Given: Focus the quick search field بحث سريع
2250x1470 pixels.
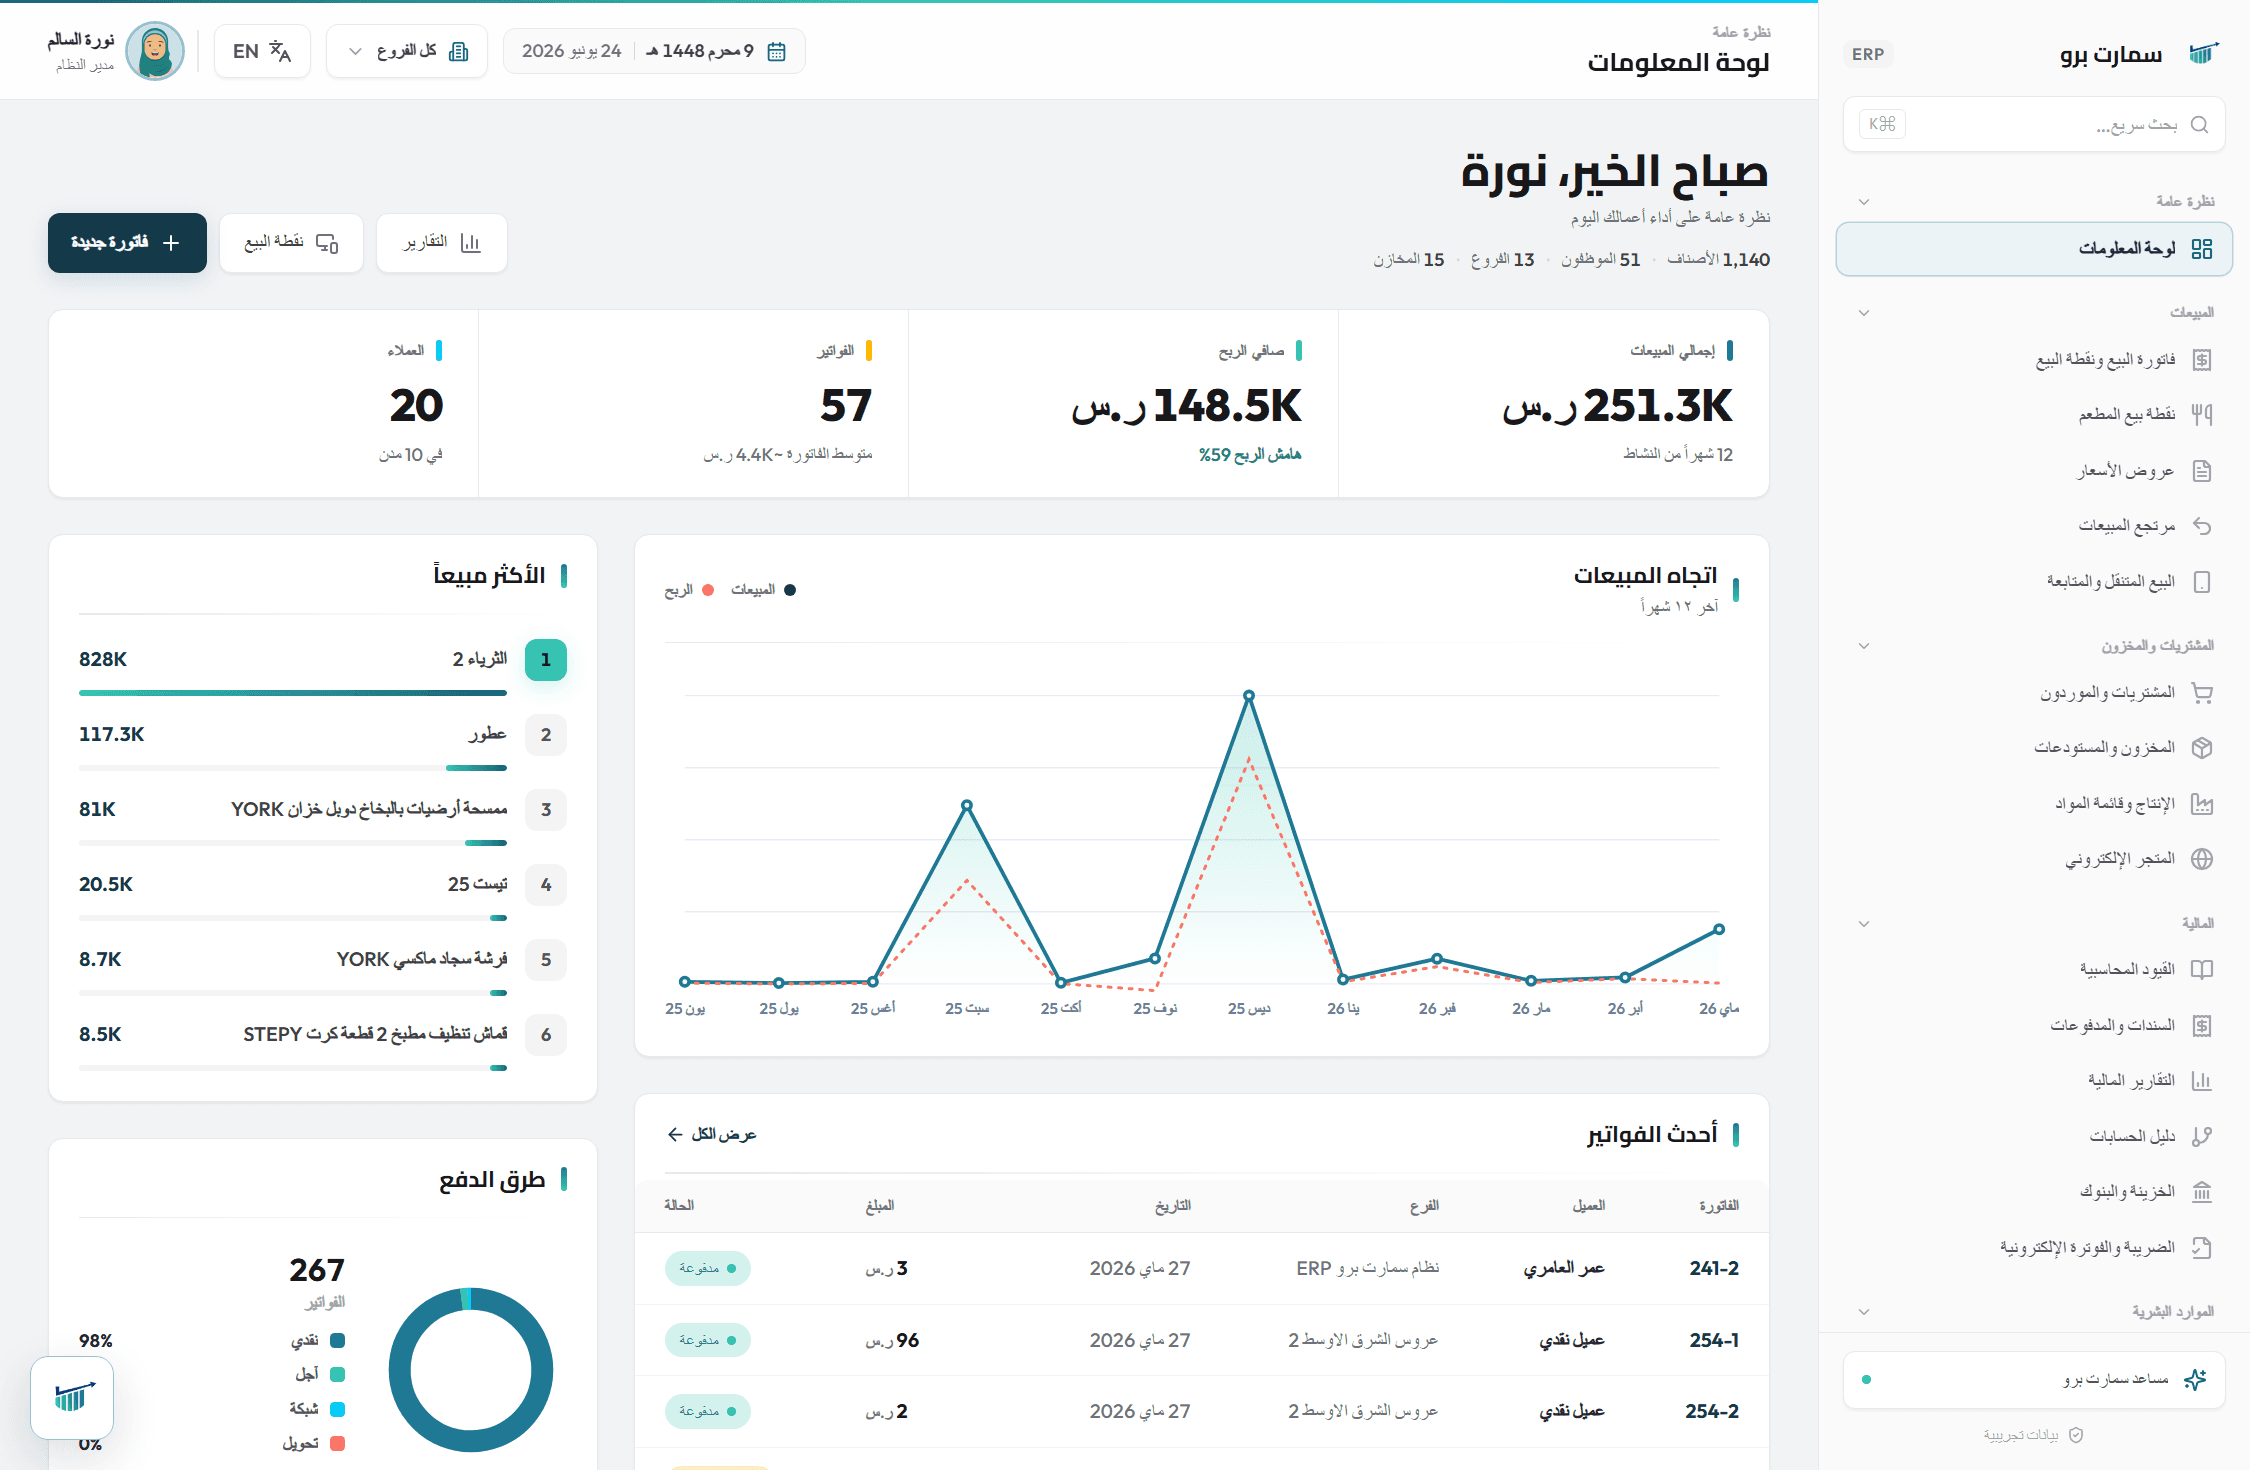Looking at the screenshot, I should [x=2034, y=125].
